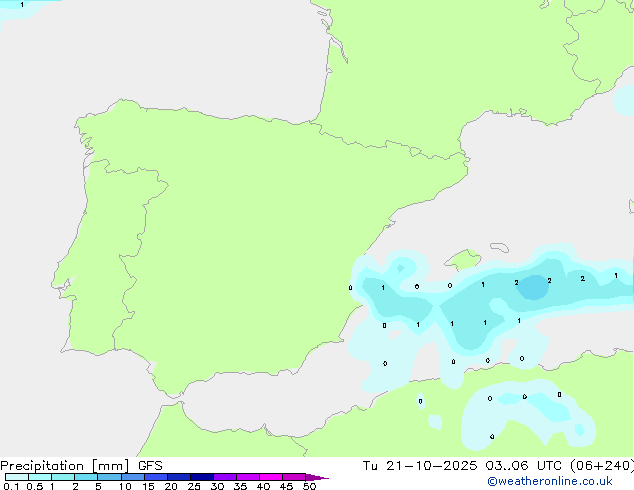Click the legend label '0.1'
Screen dimensions: 634x490
[11, 486]
